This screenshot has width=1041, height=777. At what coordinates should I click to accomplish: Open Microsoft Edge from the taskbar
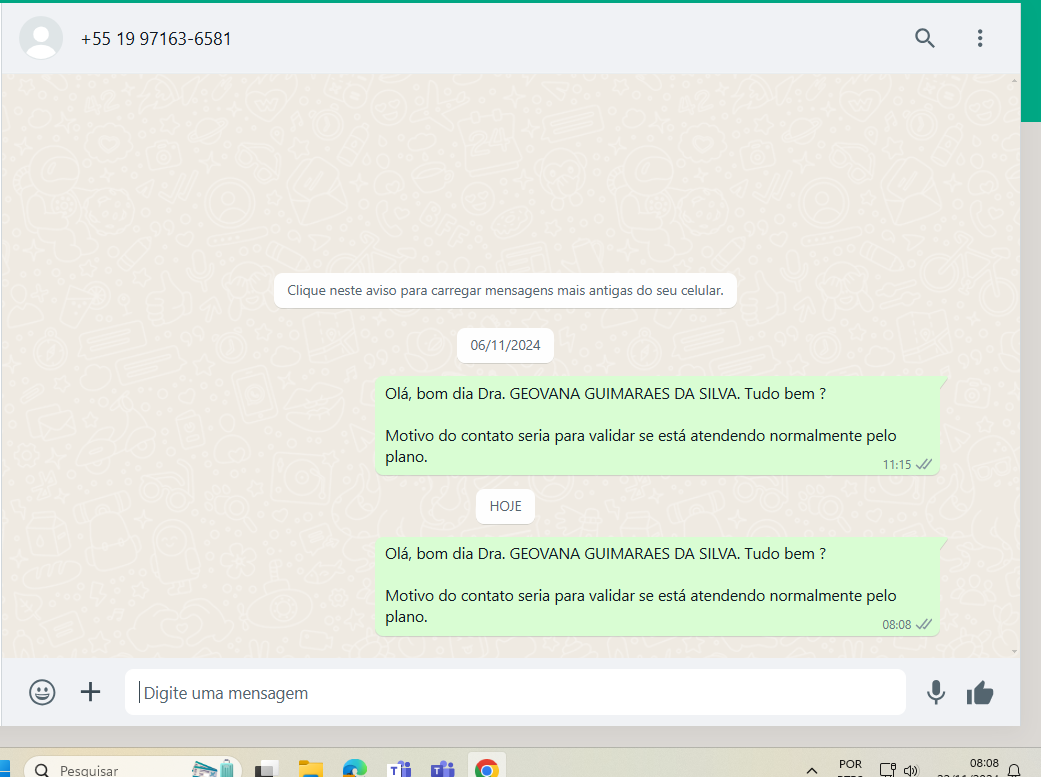pyautogui.click(x=355, y=768)
